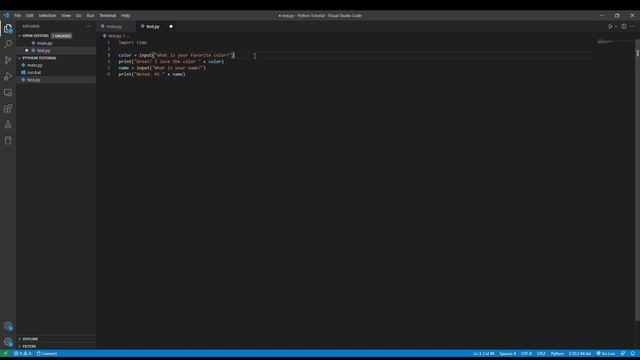
Task: Open the Testing flask view
Action: [x=8, y=124]
